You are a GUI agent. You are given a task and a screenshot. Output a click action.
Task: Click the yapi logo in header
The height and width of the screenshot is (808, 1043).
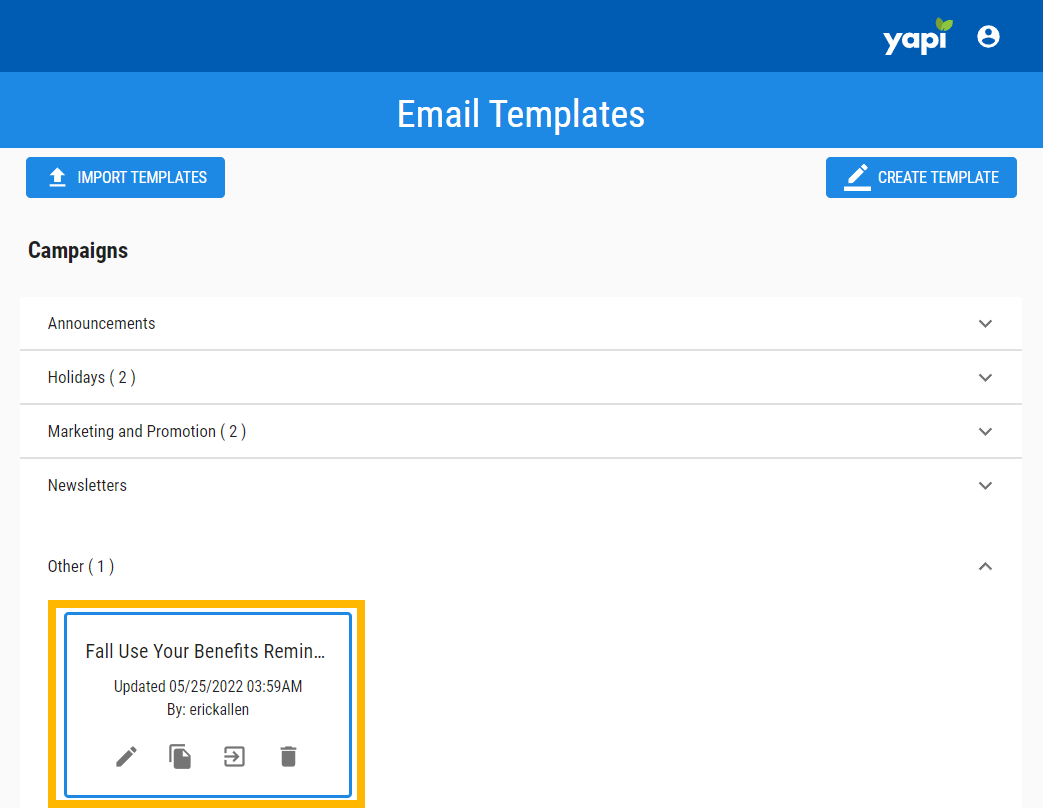click(917, 37)
